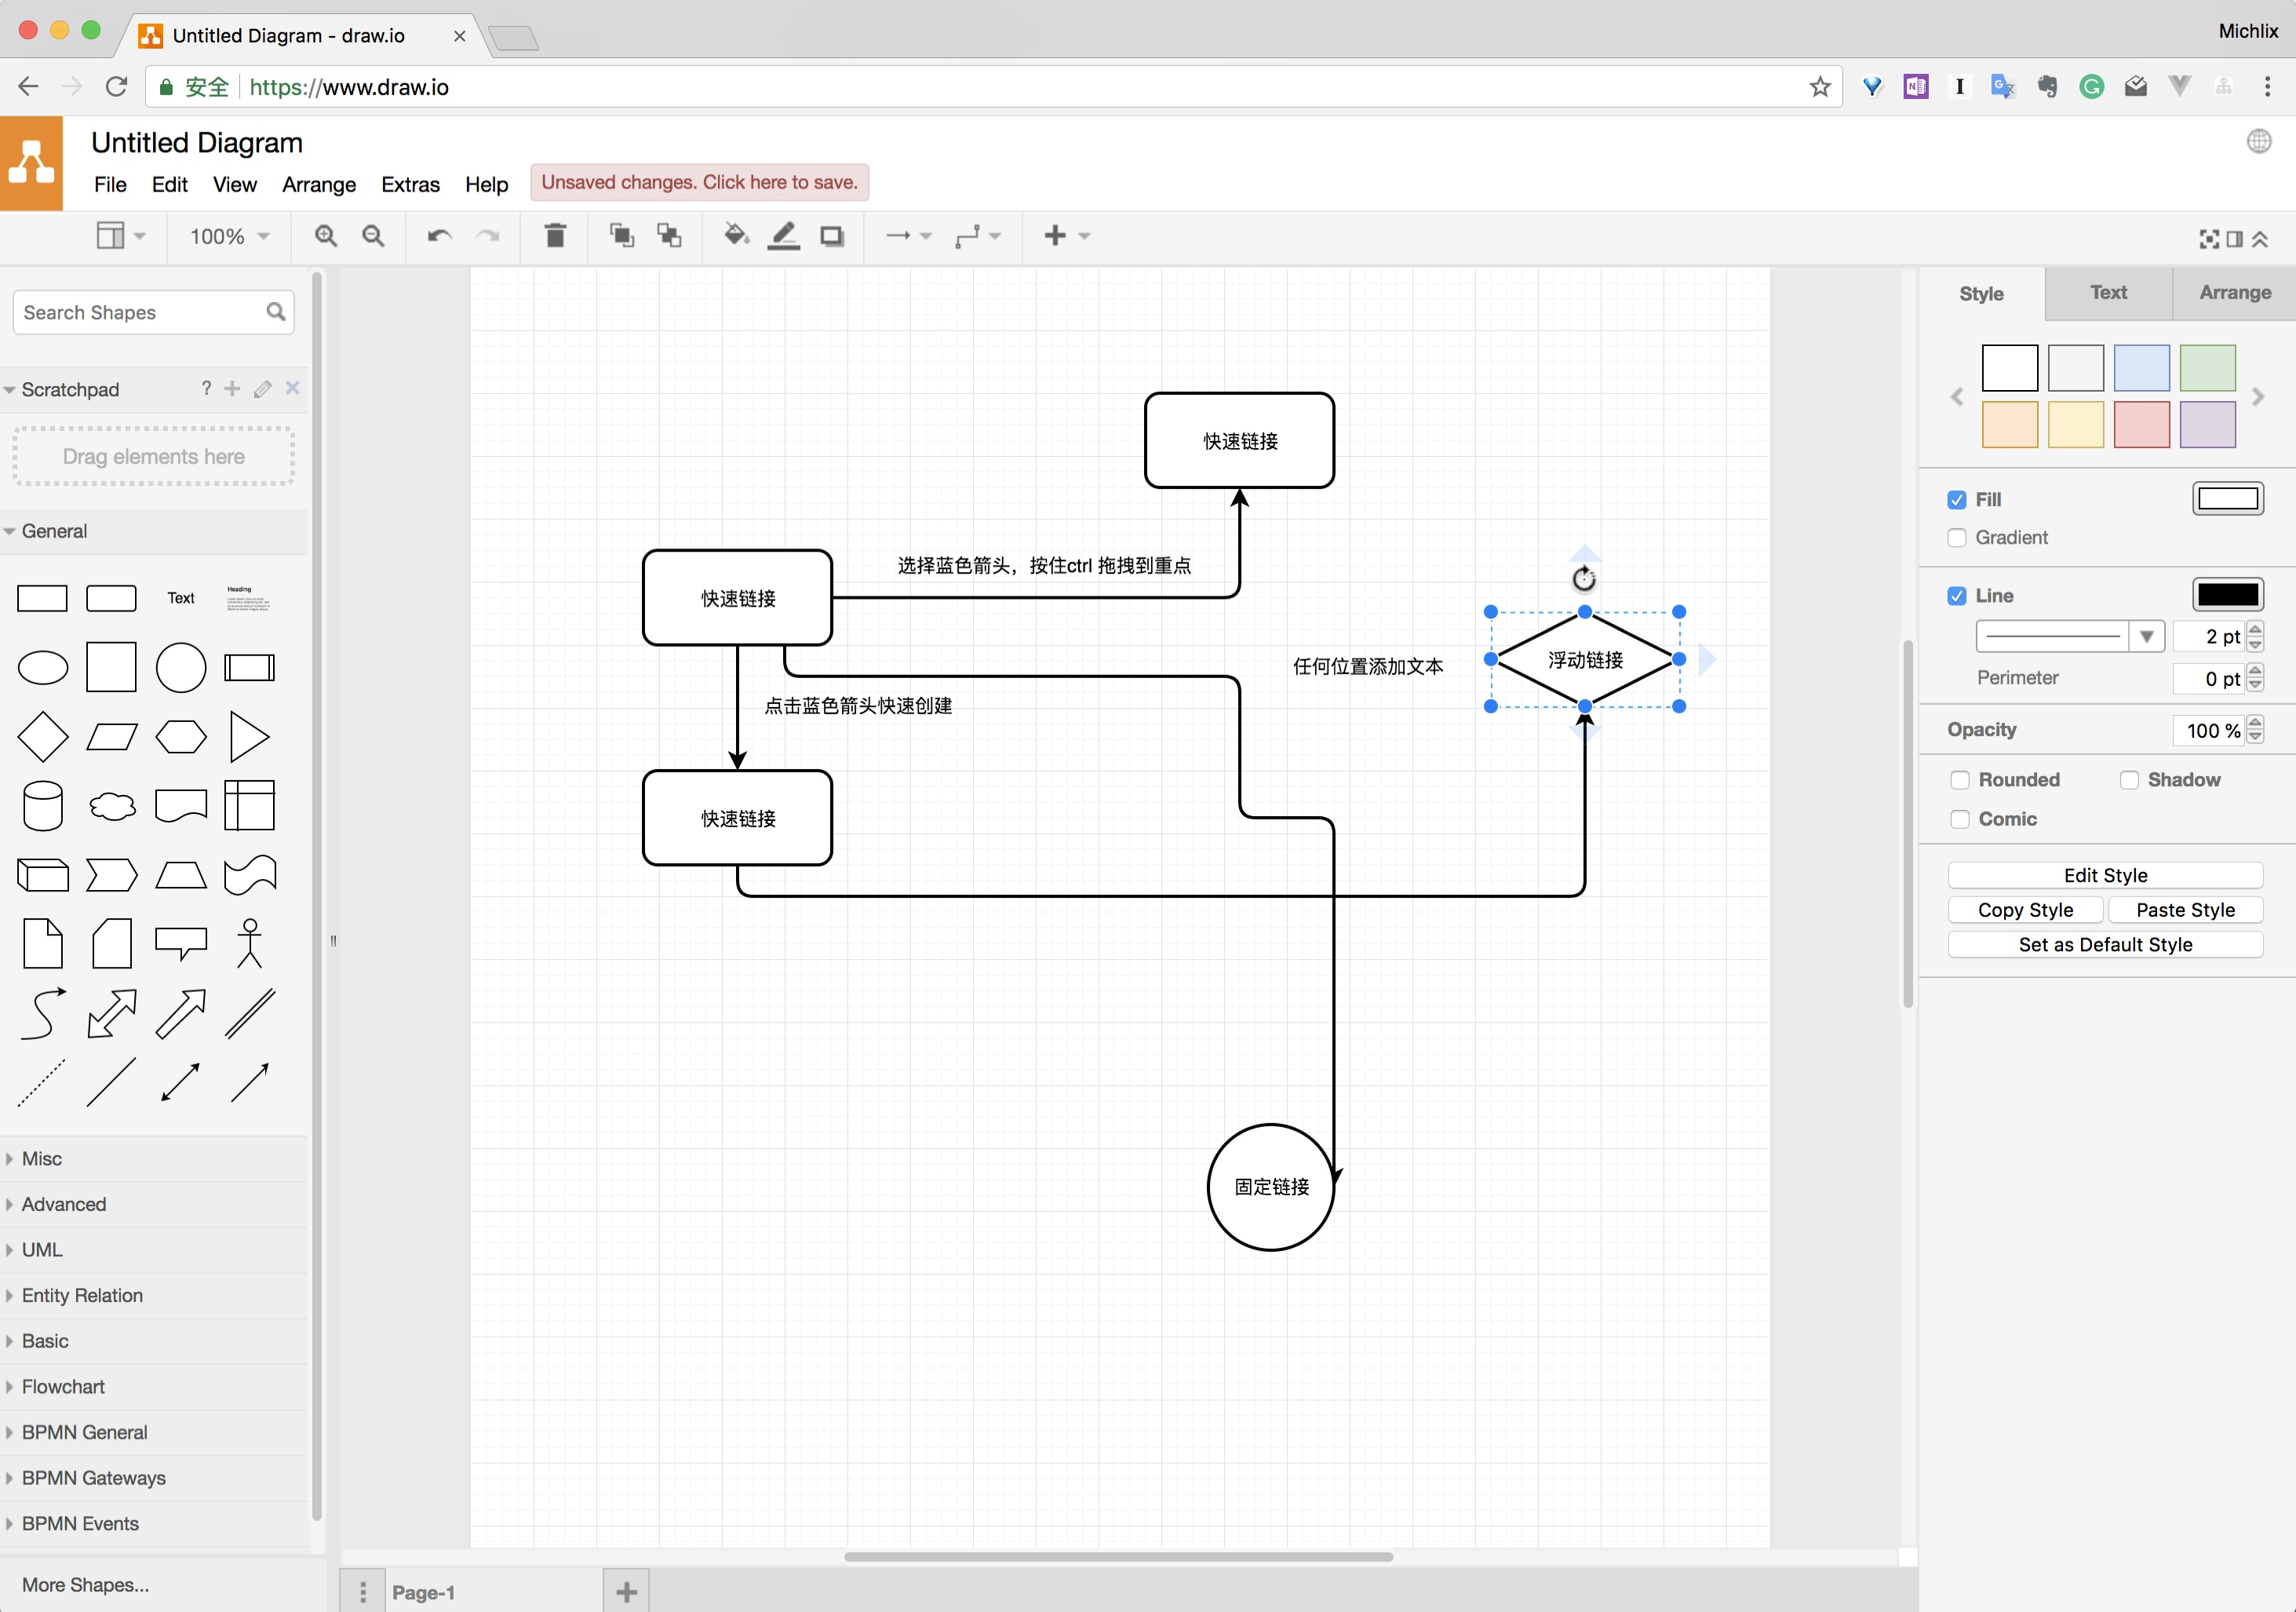The width and height of the screenshot is (2296, 1612).
Task: Enable Rounded corners option
Action: tap(1959, 779)
